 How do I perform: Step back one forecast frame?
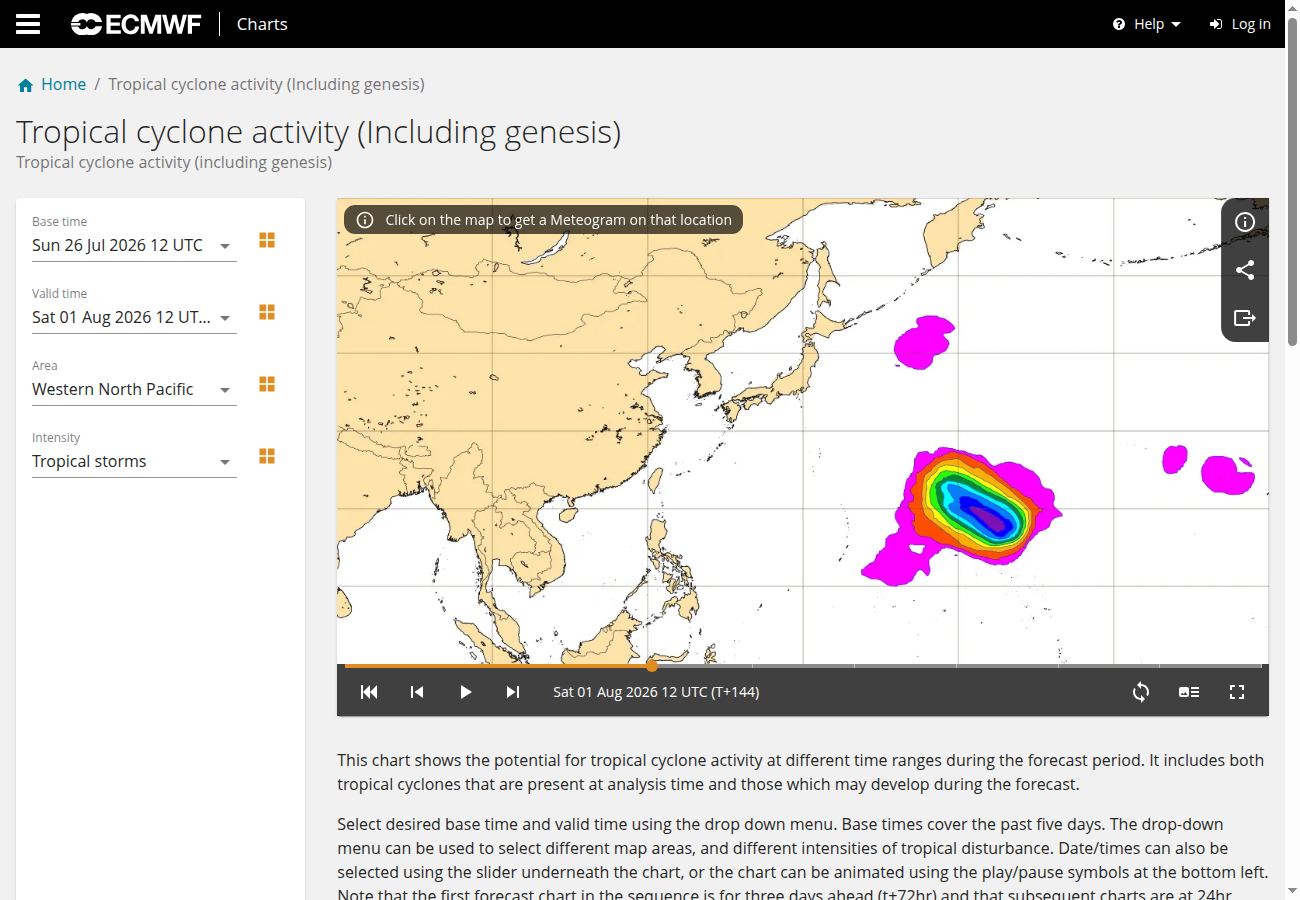point(417,692)
